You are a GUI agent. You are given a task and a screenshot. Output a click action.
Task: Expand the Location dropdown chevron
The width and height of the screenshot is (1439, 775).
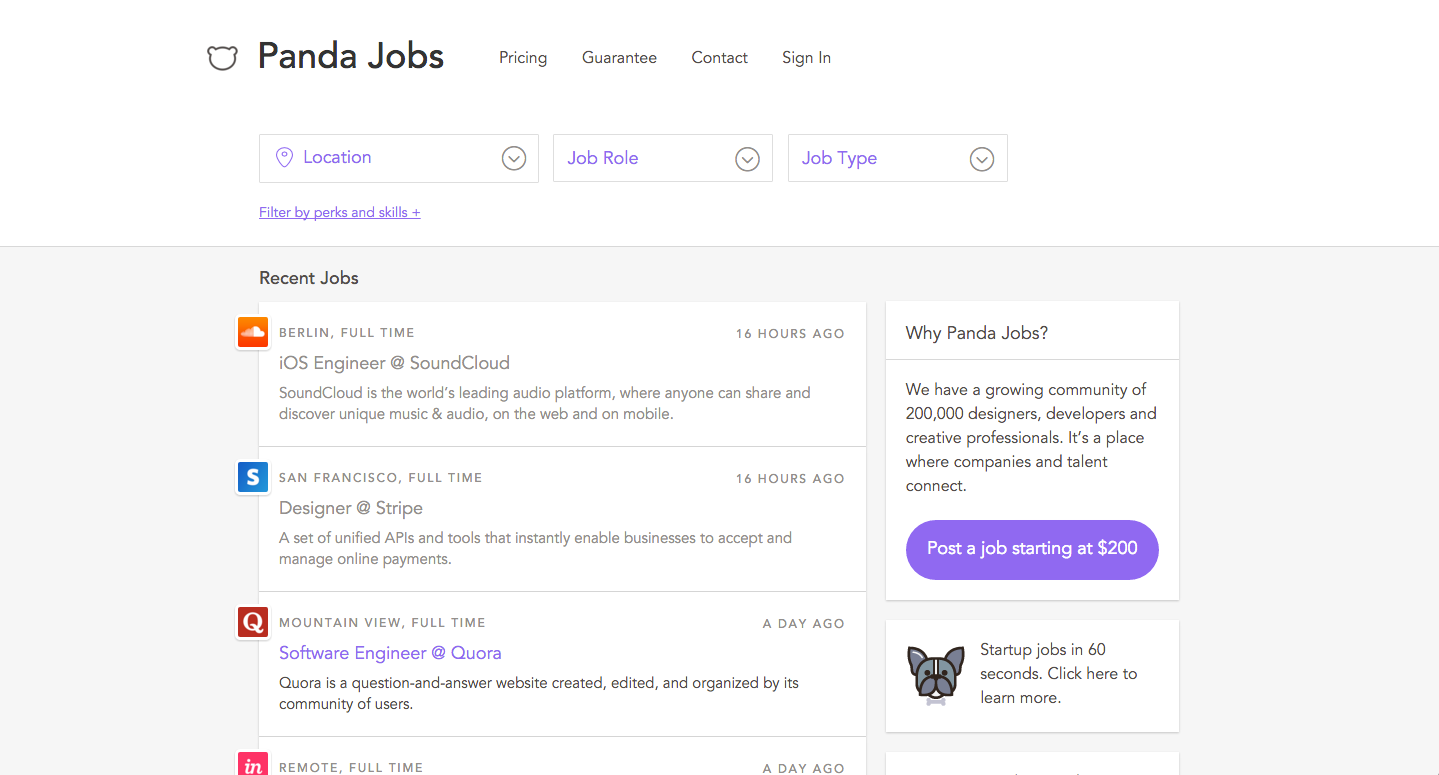[514, 158]
